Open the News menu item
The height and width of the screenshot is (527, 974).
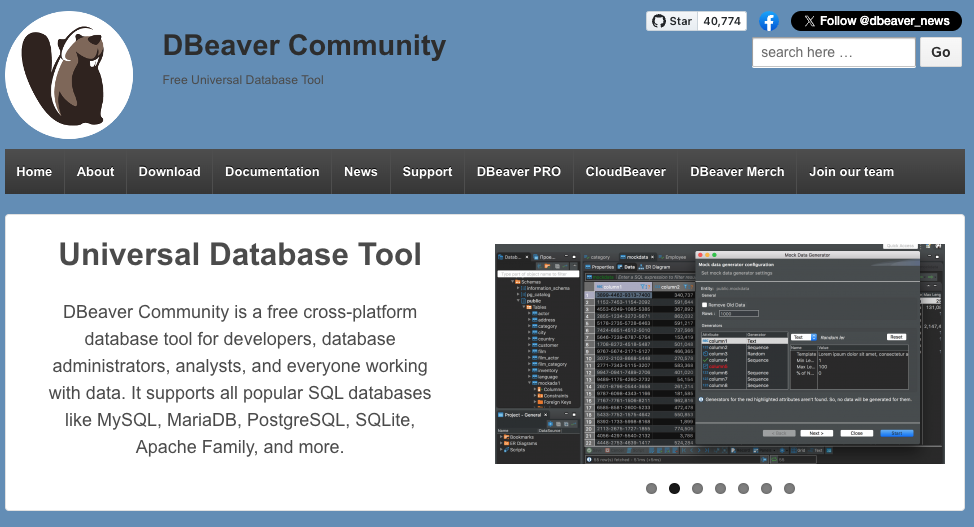(361, 172)
